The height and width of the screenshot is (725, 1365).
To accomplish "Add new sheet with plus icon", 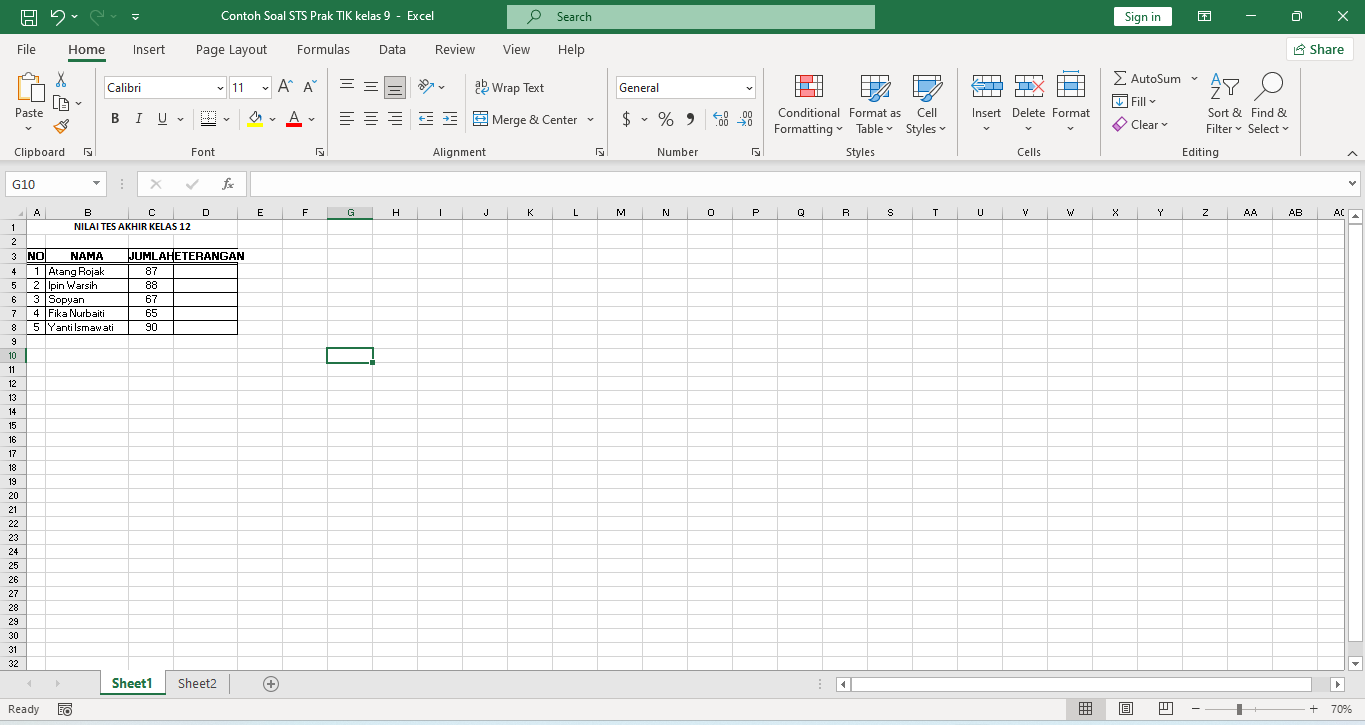I will point(271,684).
